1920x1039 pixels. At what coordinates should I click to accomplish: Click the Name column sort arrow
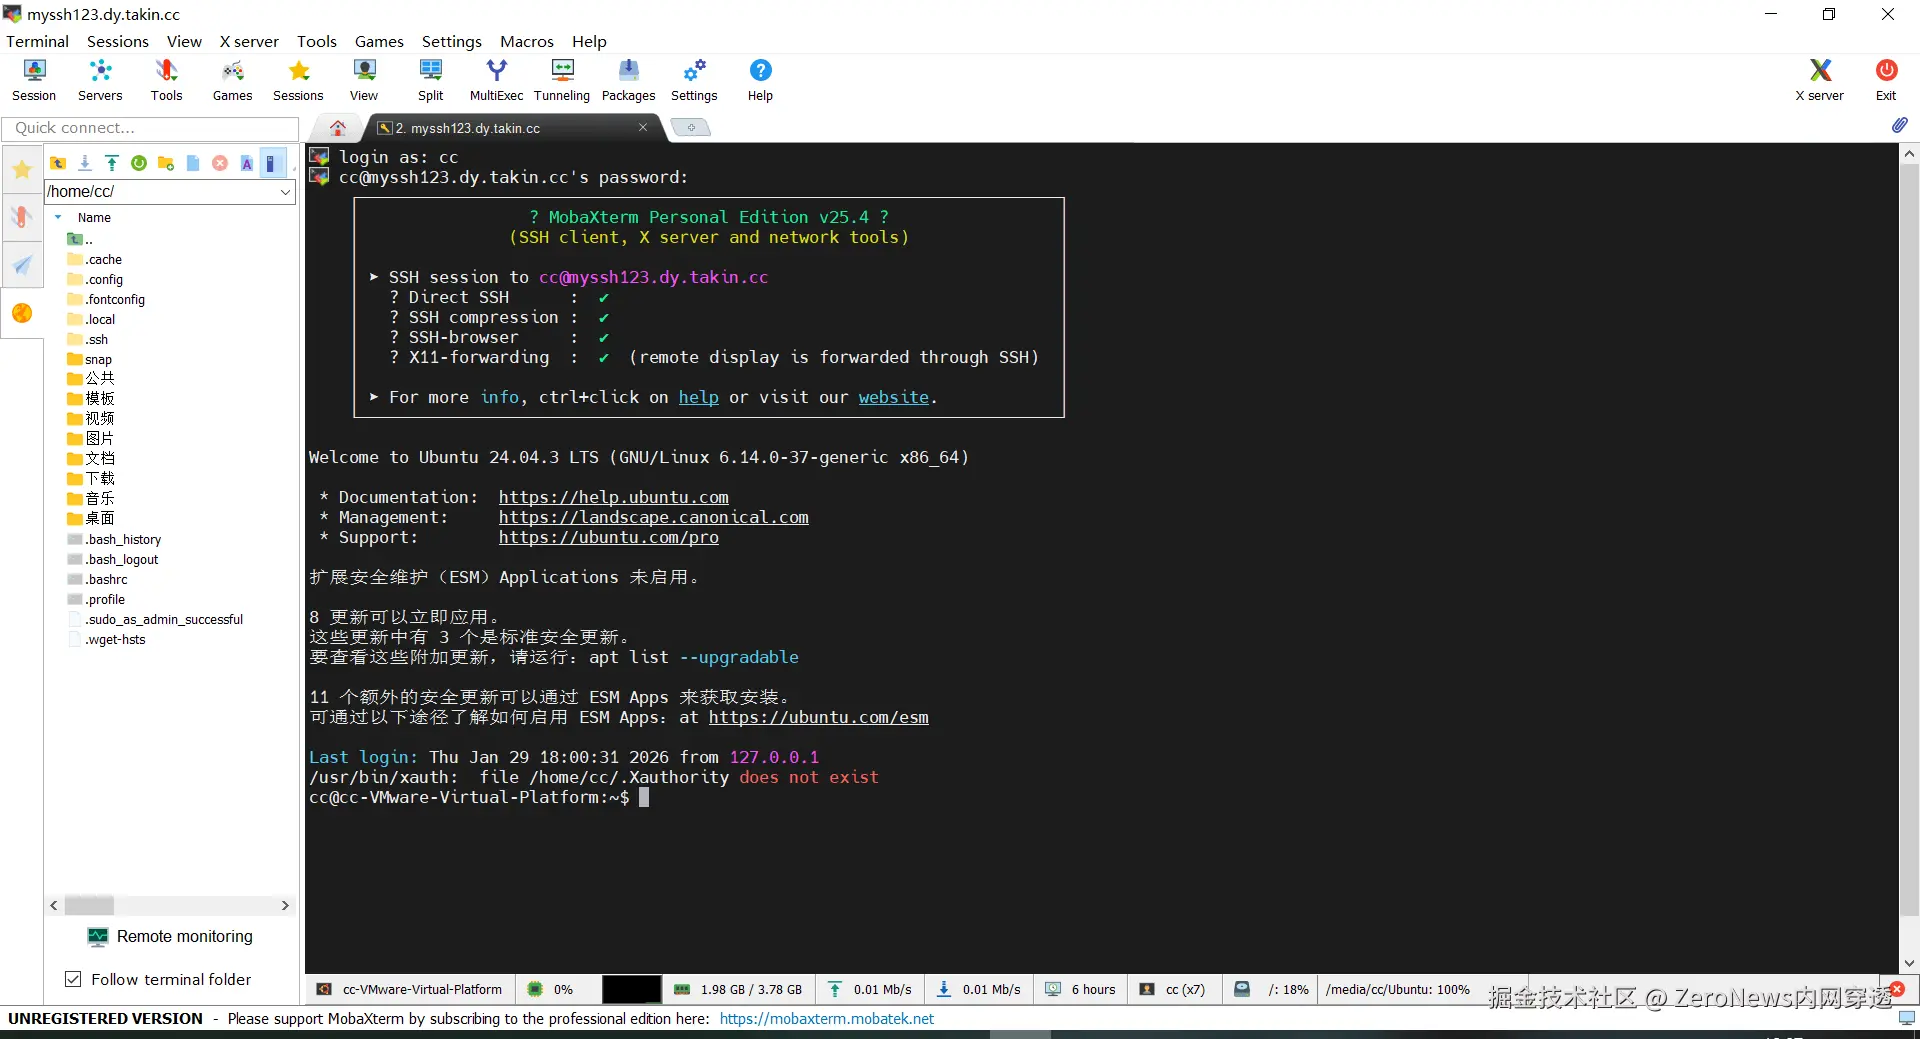click(58, 217)
